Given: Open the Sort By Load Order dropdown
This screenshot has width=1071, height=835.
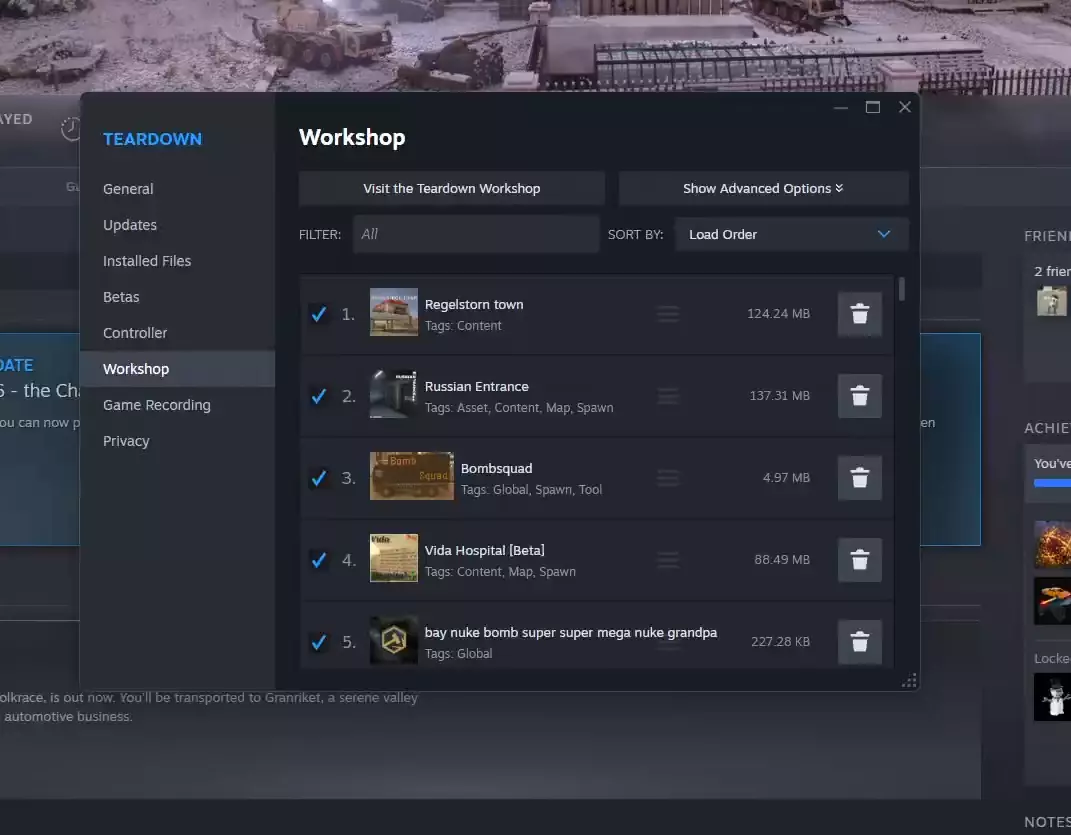Looking at the screenshot, I should pyautogui.click(x=792, y=234).
